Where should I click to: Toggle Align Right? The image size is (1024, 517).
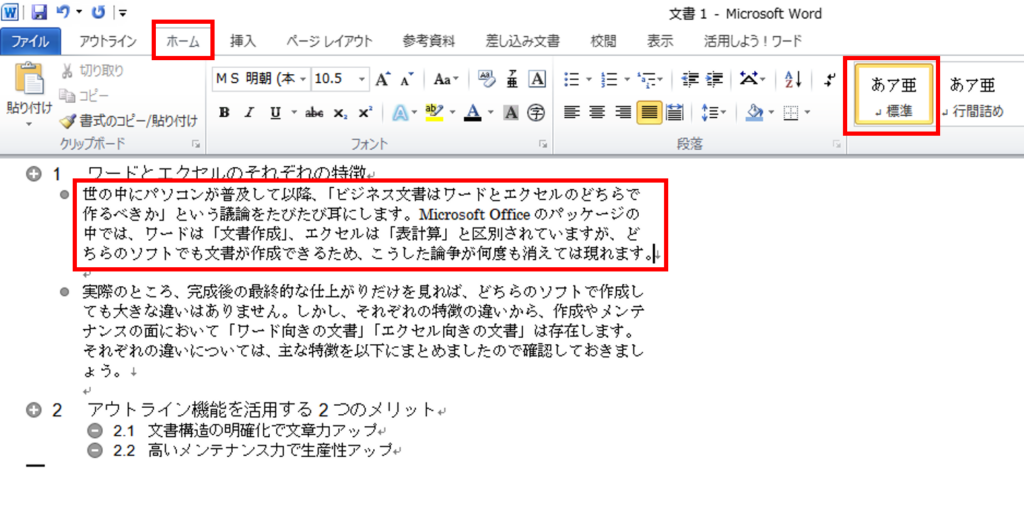[x=624, y=112]
